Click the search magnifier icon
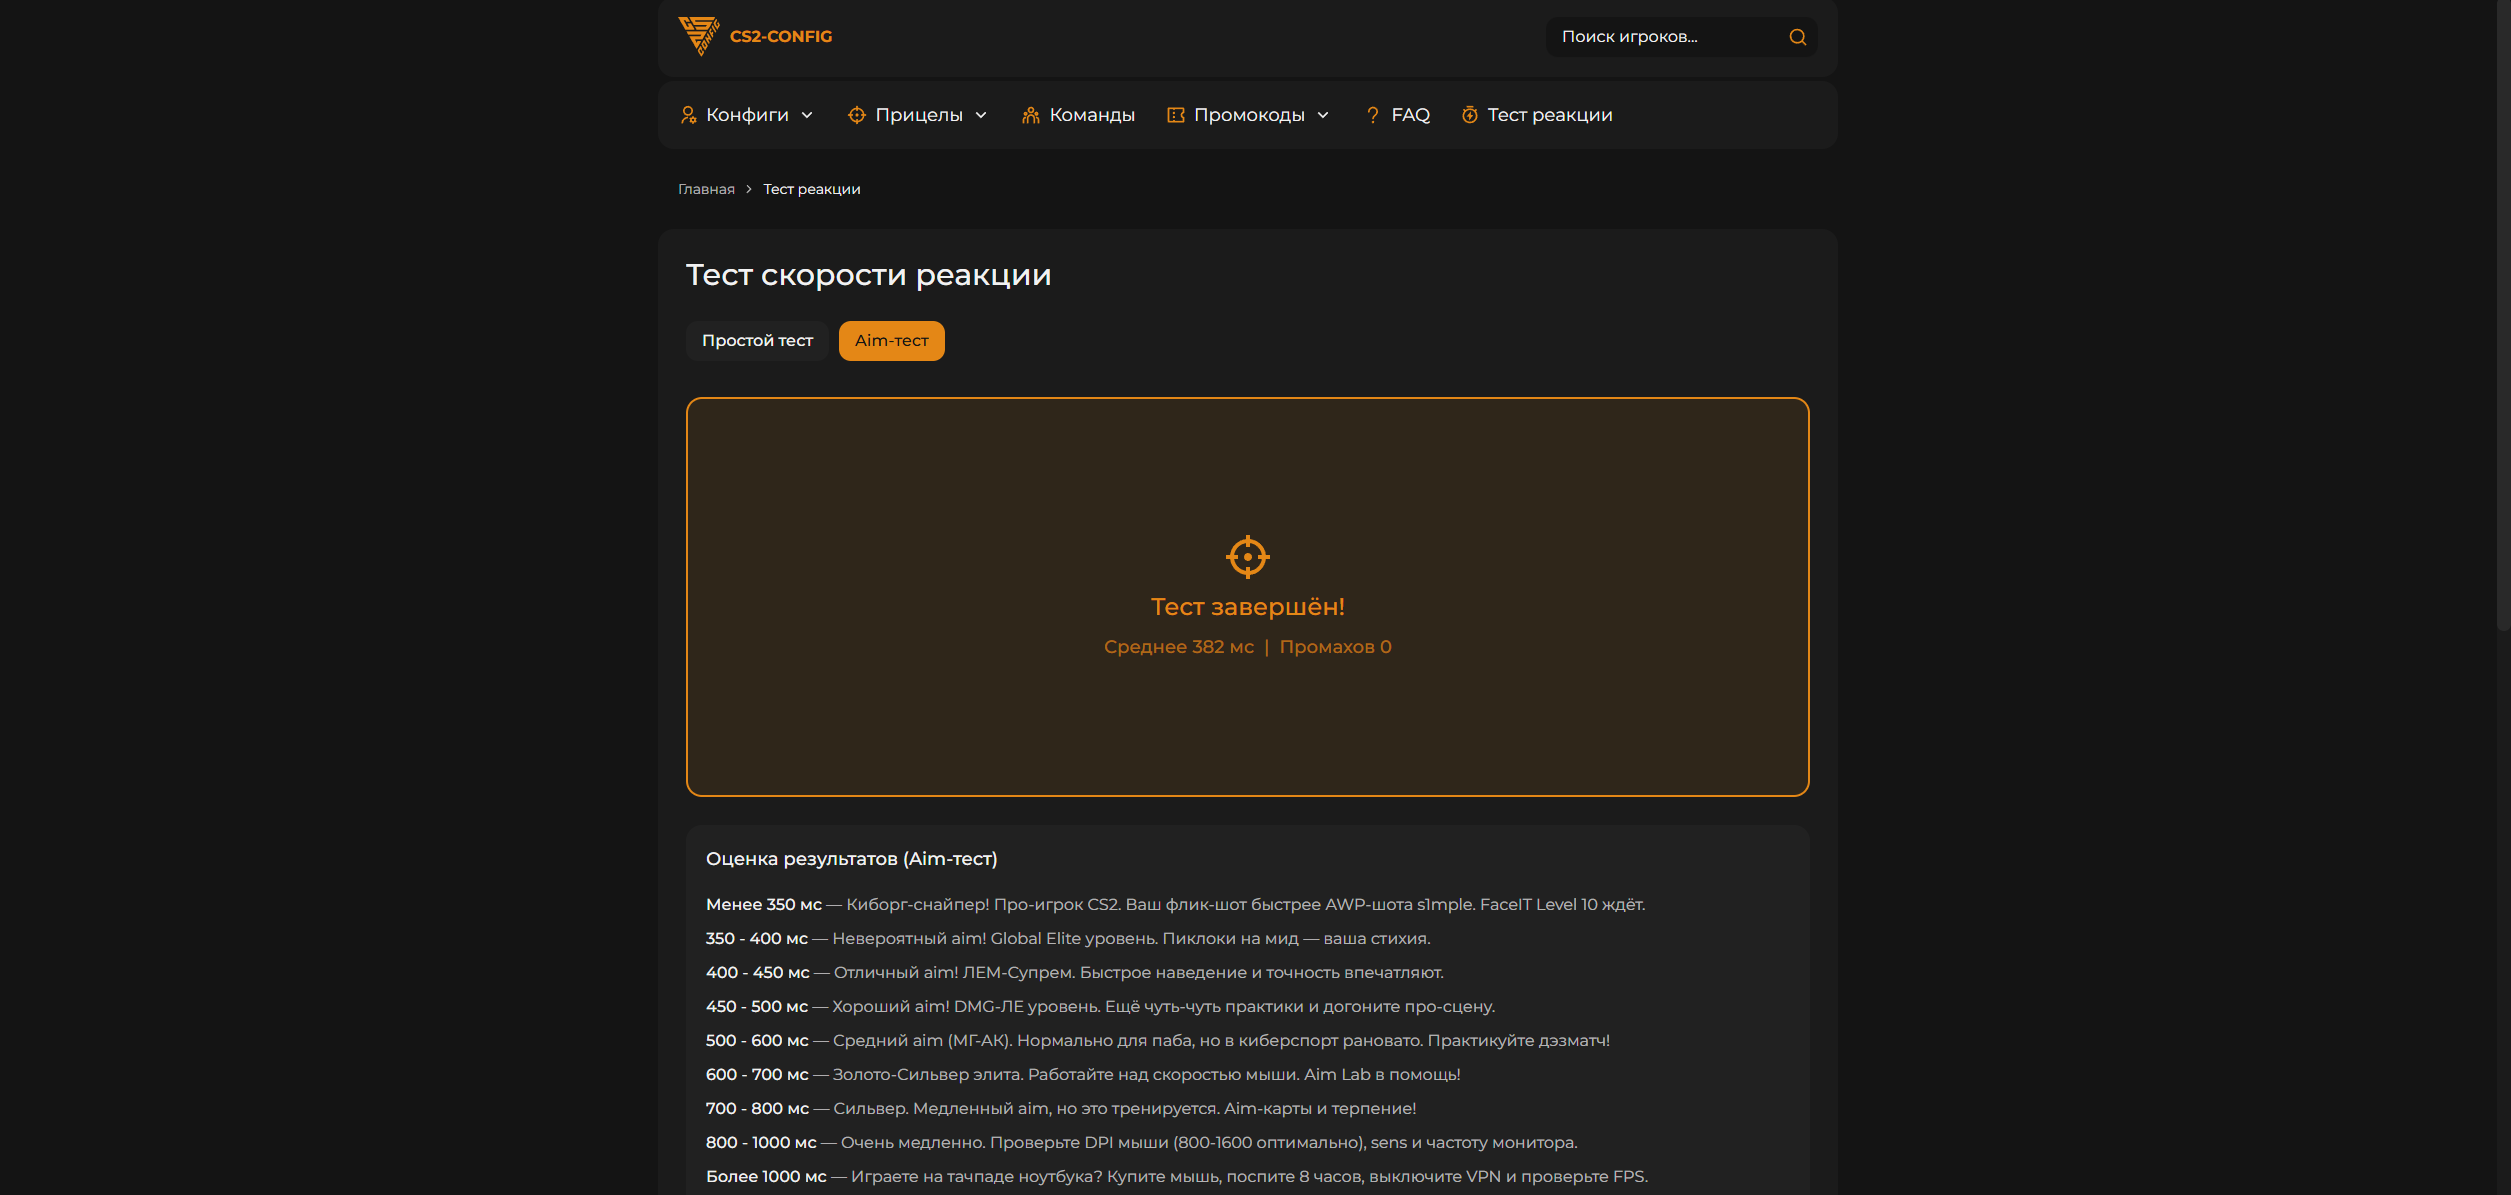The height and width of the screenshot is (1195, 2511). pyautogui.click(x=1797, y=37)
